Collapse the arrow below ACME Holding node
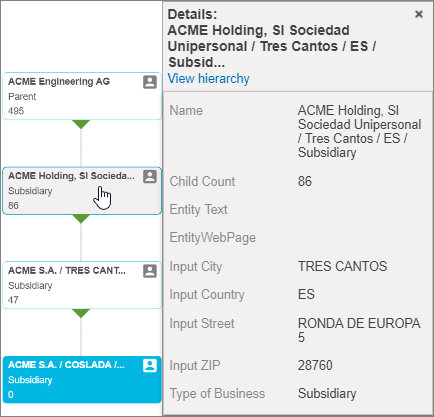 click(81, 219)
